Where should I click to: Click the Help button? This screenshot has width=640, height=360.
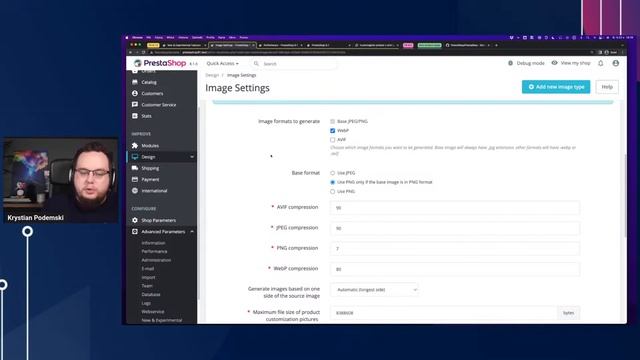point(607,87)
